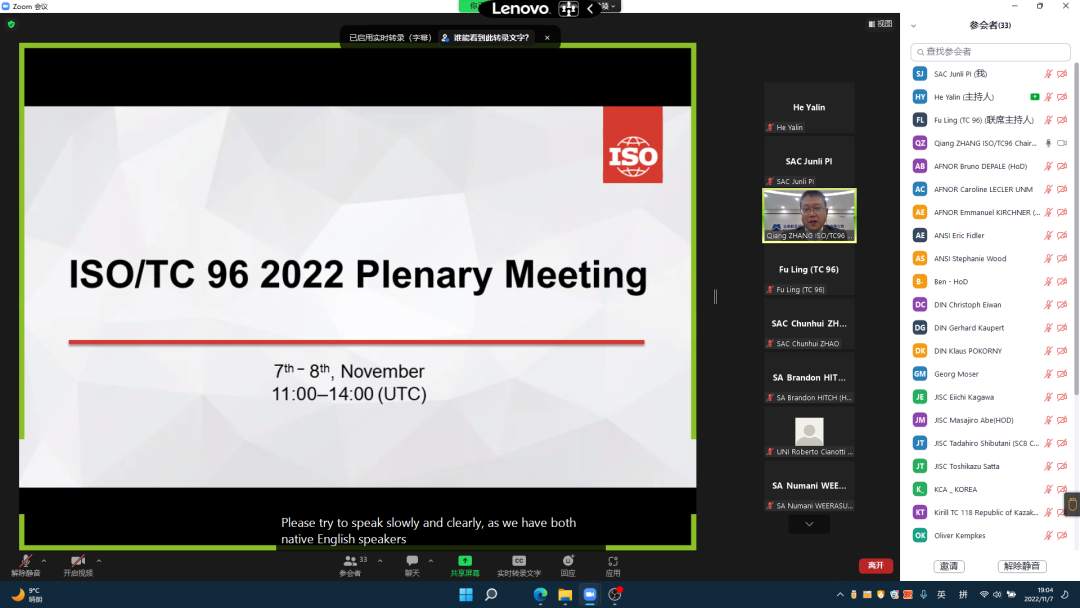1080x608 pixels.
Task: Click the green encryption shield icon
Action: tap(11, 24)
